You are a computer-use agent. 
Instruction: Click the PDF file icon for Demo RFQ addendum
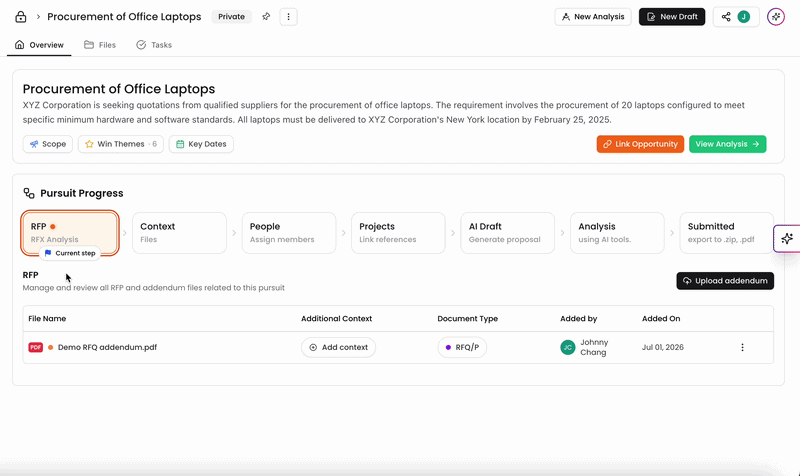point(36,347)
